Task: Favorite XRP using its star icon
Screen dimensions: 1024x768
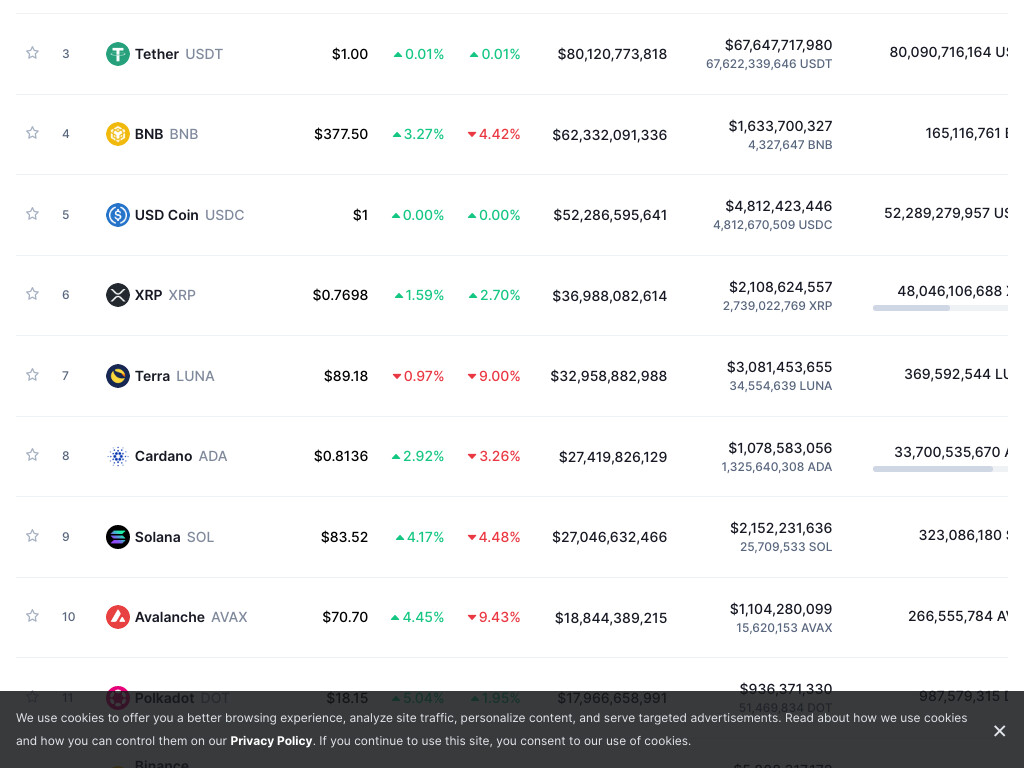Action: [x=32, y=294]
